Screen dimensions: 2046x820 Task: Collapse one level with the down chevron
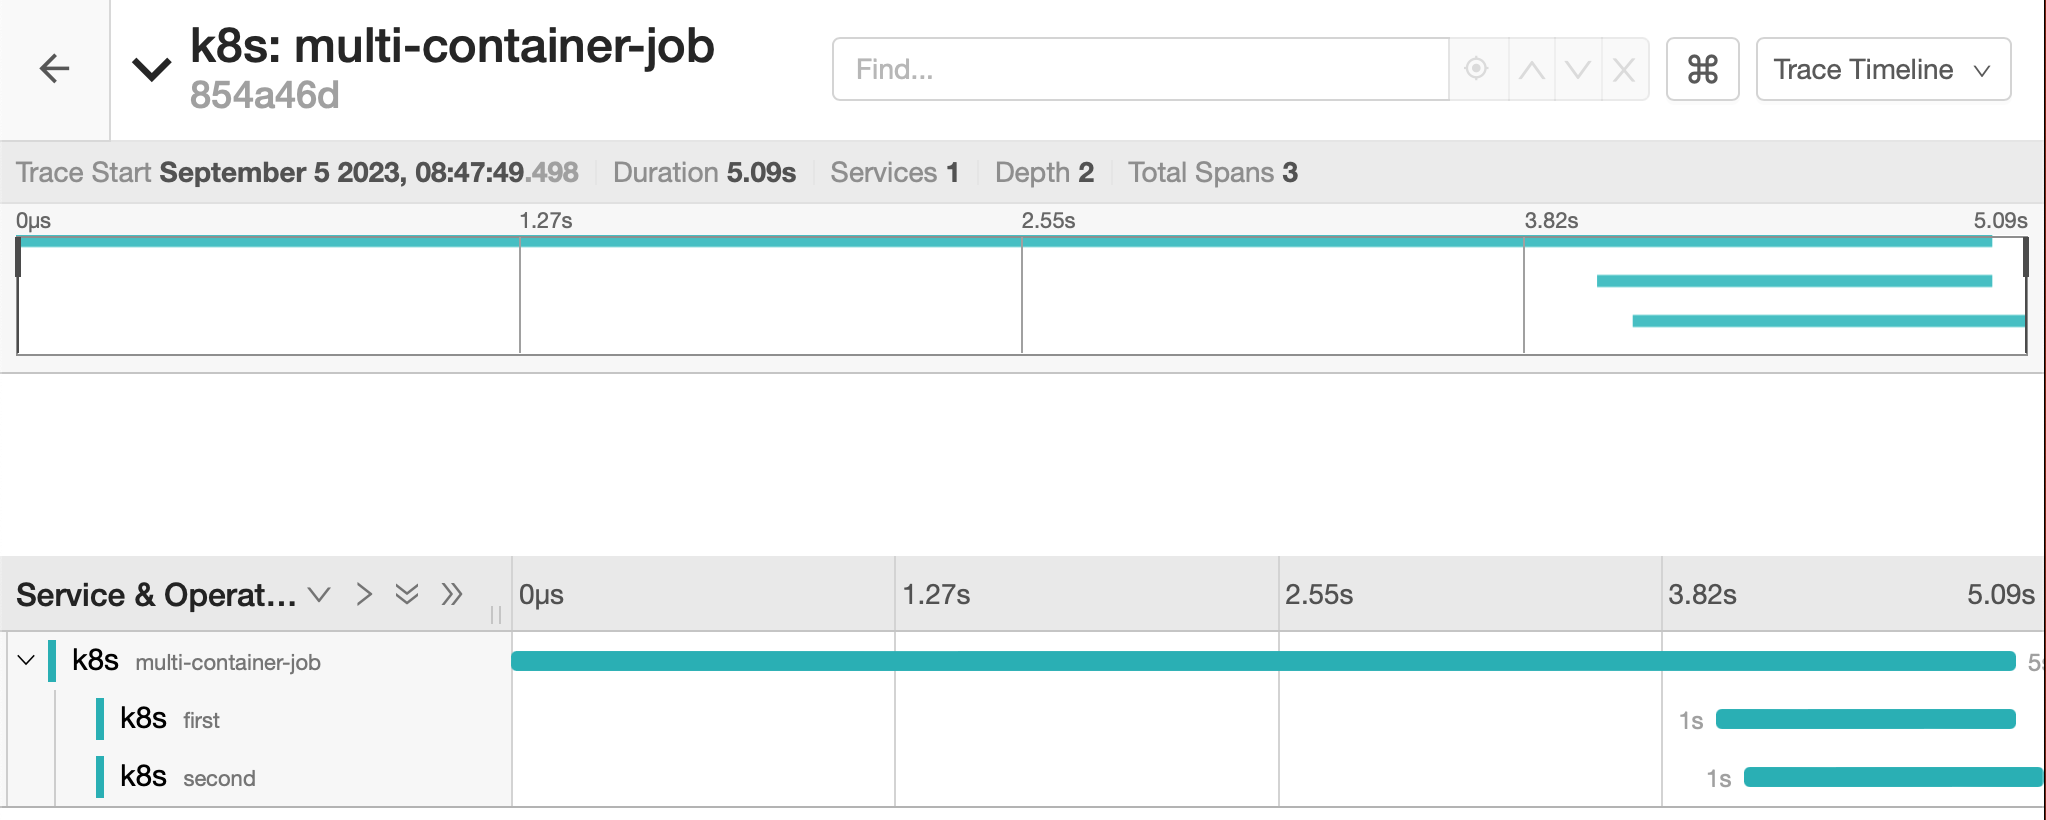tap(319, 594)
